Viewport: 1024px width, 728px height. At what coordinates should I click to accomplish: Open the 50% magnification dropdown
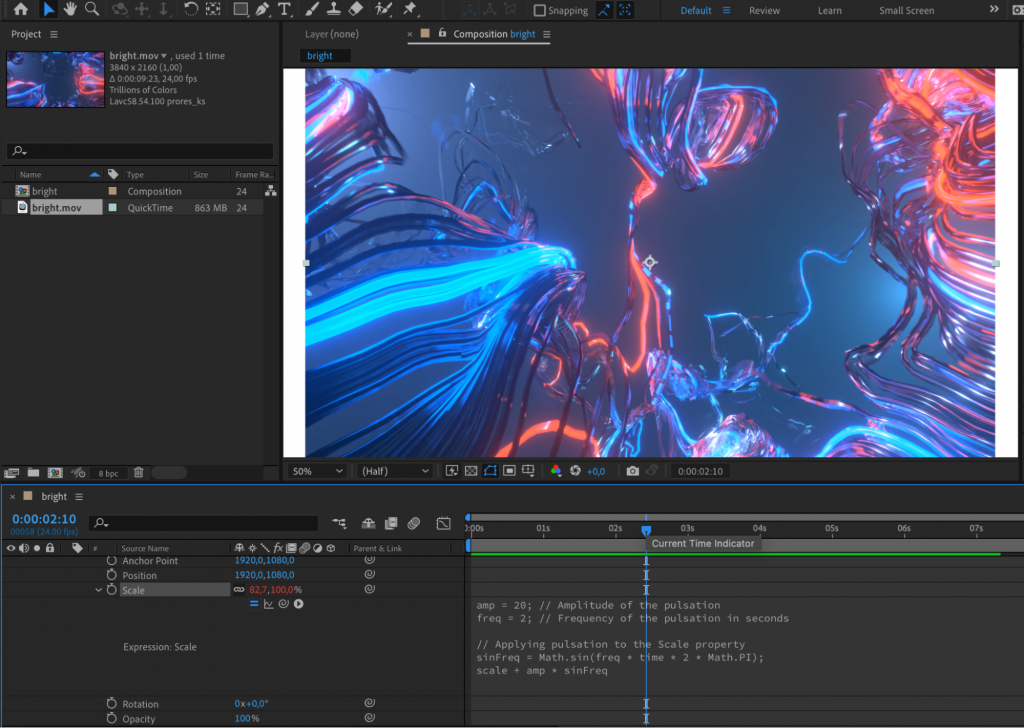(x=315, y=470)
